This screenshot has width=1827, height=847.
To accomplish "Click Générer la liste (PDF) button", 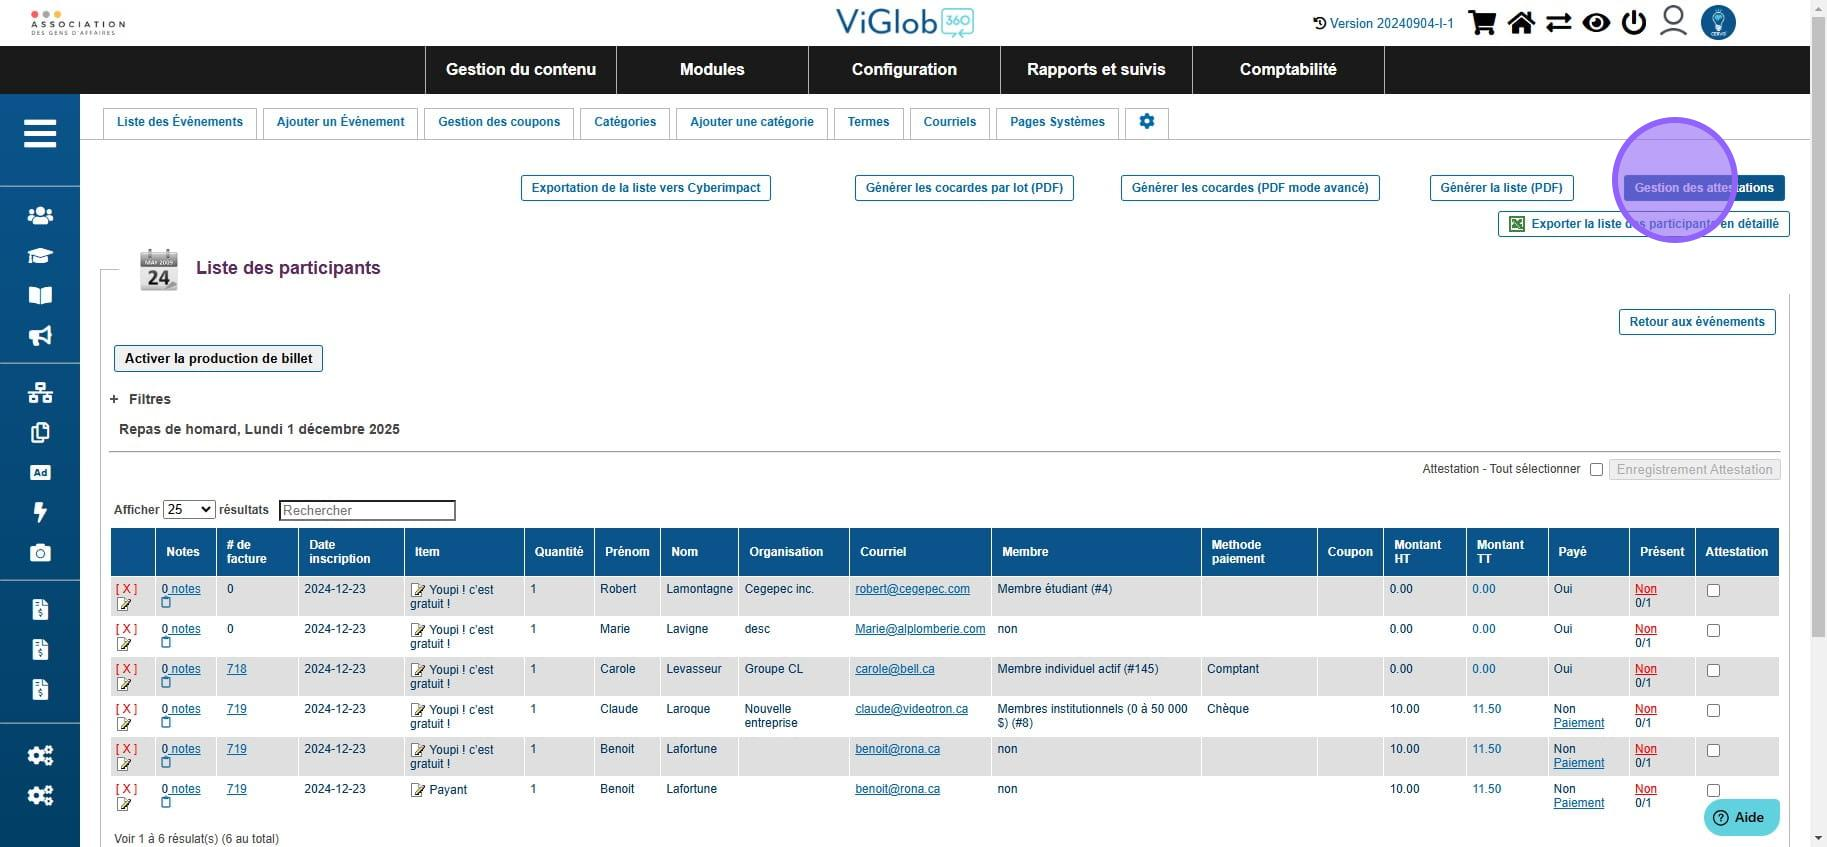I will (1501, 188).
